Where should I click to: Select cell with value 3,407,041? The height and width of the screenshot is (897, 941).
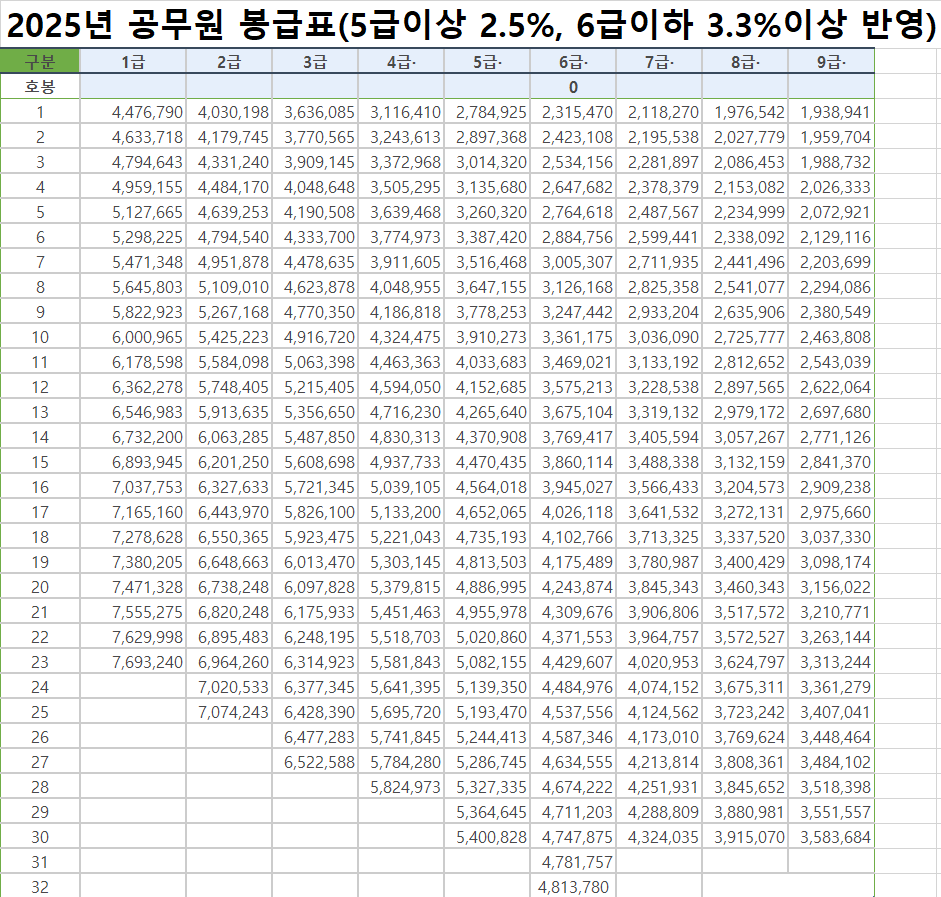831,712
